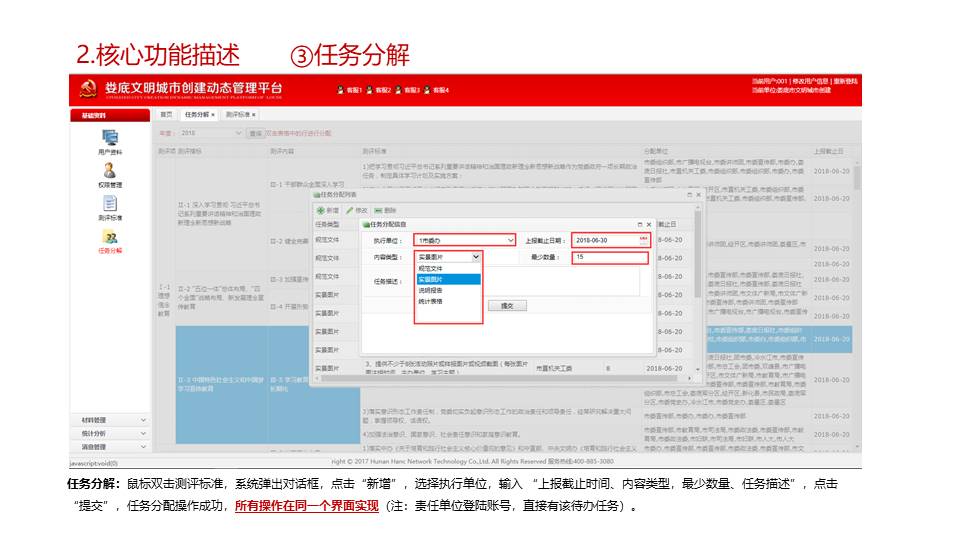Click 提交 submit button

coord(506,305)
